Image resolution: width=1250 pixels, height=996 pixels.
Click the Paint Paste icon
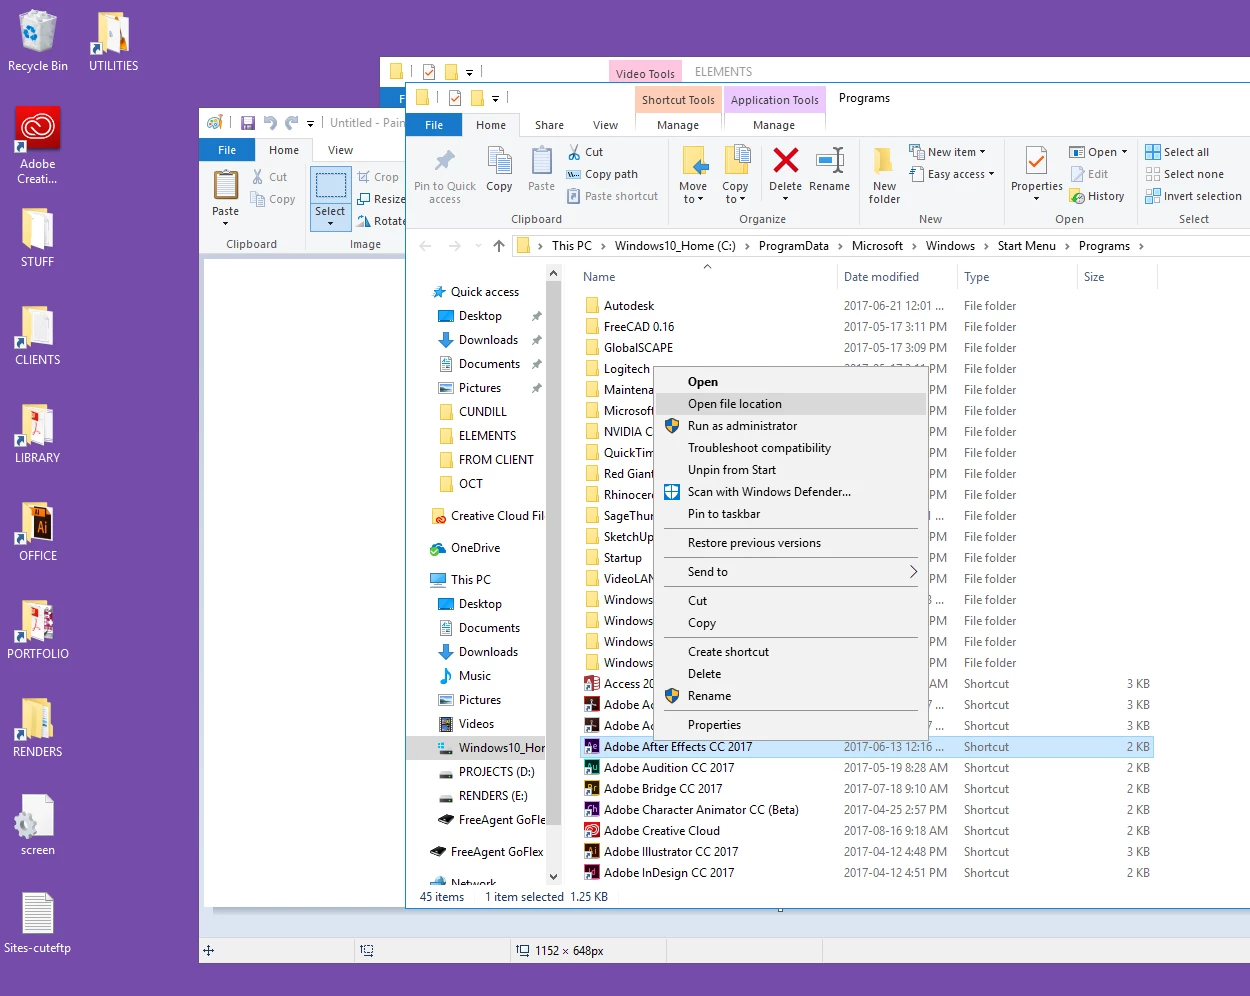point(226,185)
